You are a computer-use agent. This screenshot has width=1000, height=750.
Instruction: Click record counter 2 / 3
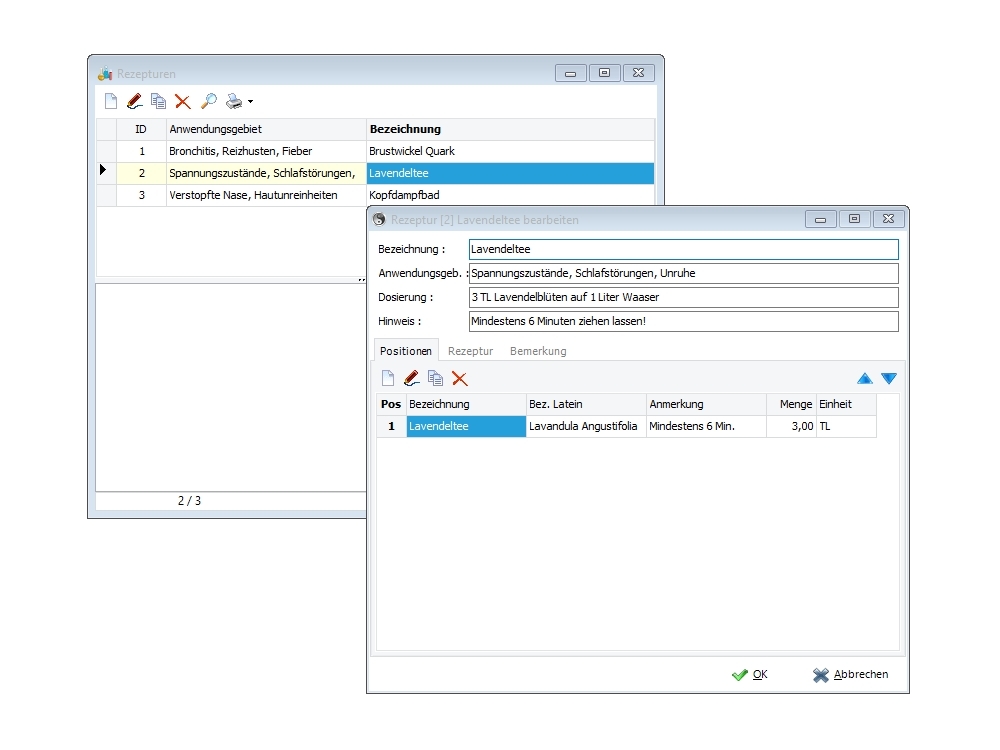point(189,501)
